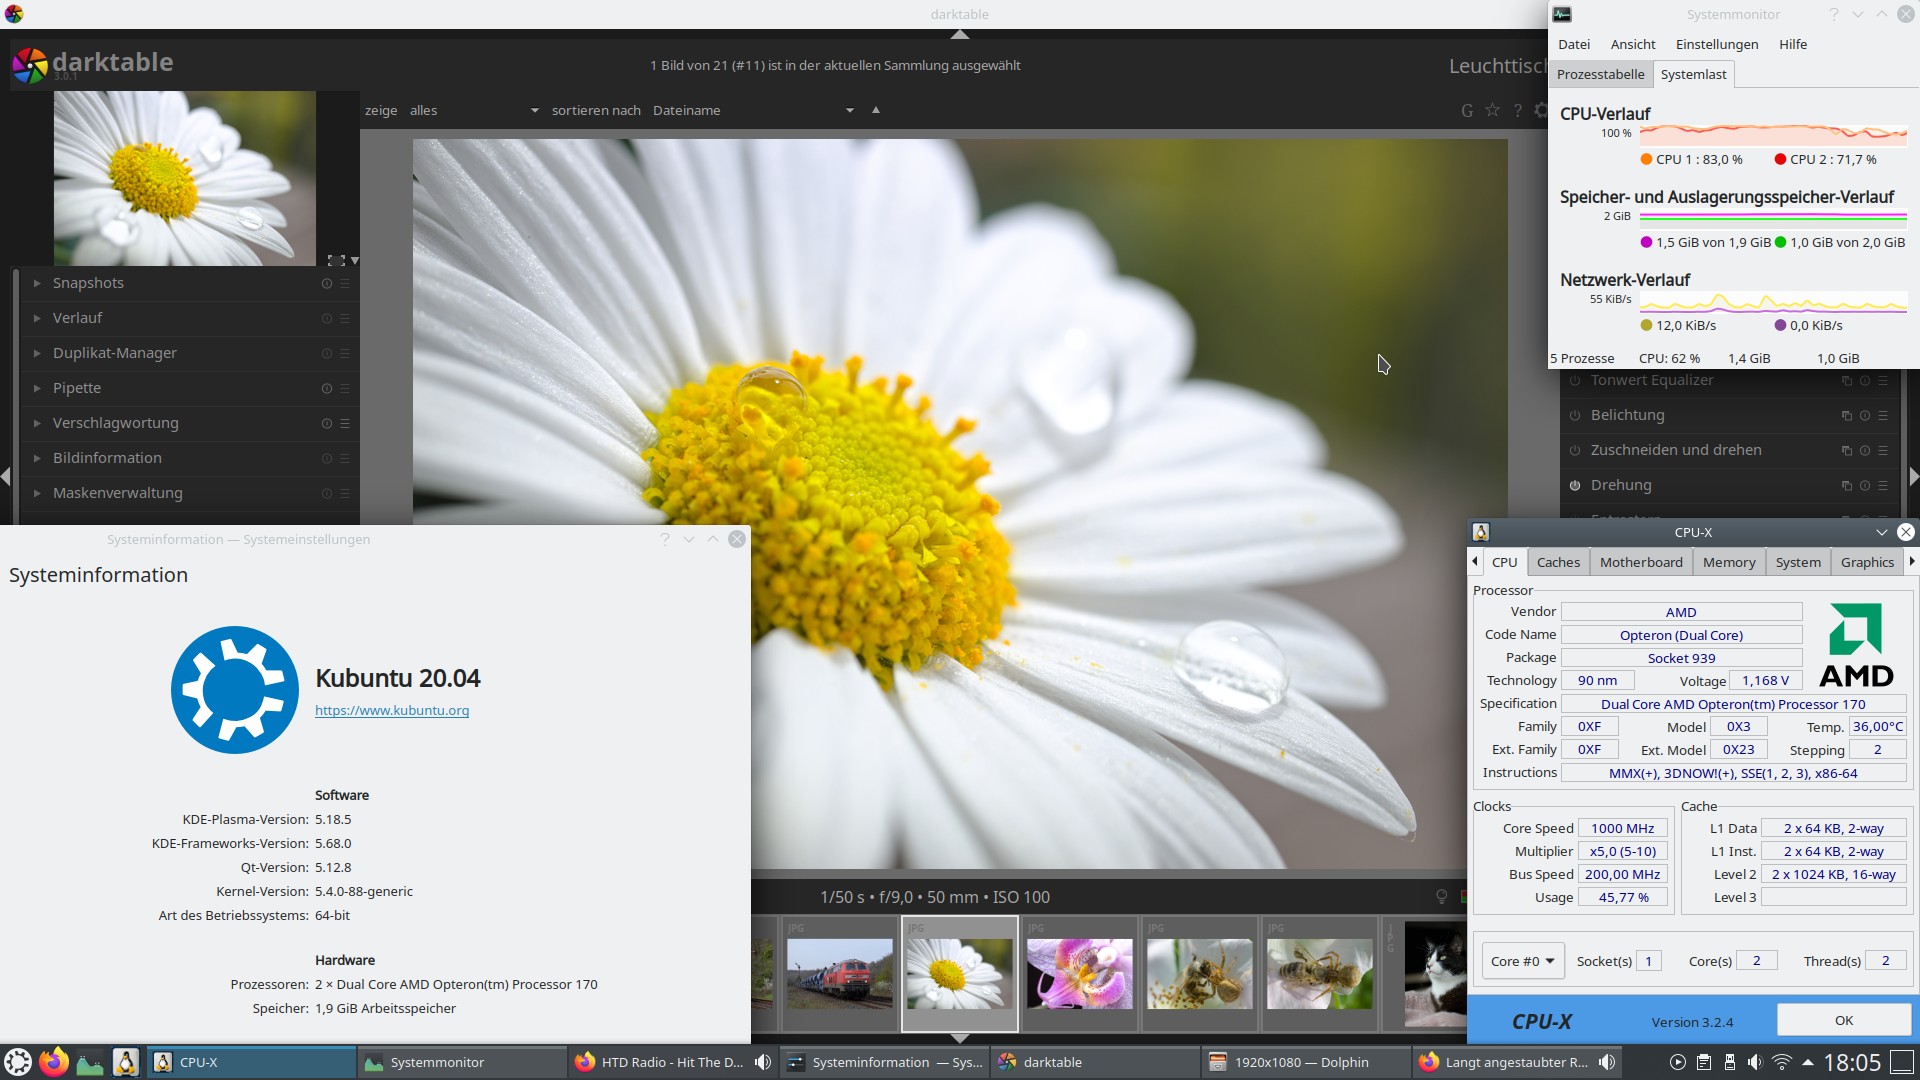Click the darktable help question mark icon
Image resolution: width=1920 pixels, height=1080 pixels.
pyautogui.click(x=1517, y=111)
